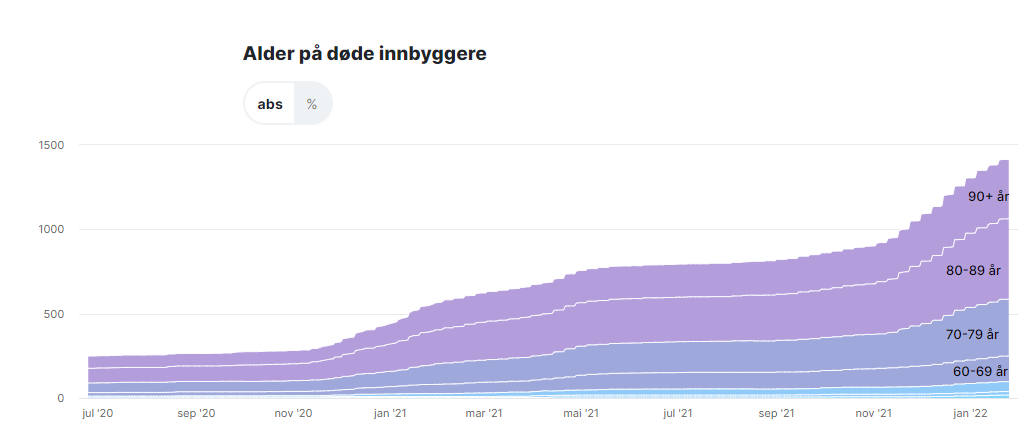Select jul '21 on the time axis

(678, 413)
